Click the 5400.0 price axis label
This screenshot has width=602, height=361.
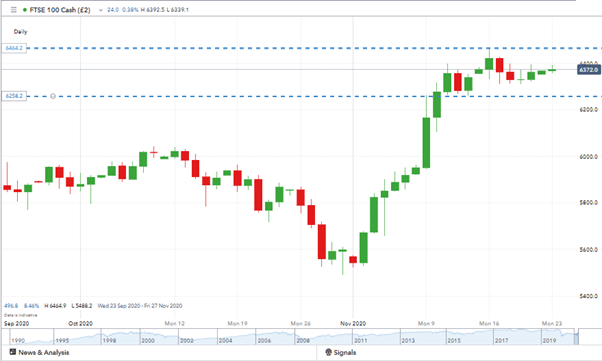[x=589, y=296]
